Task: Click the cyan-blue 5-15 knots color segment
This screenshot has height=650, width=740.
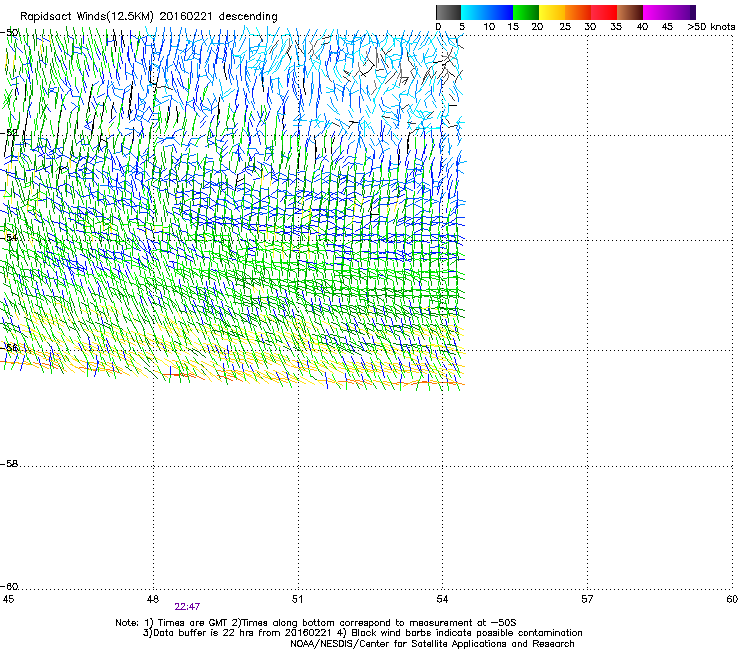Action: (x=487, y=12)
